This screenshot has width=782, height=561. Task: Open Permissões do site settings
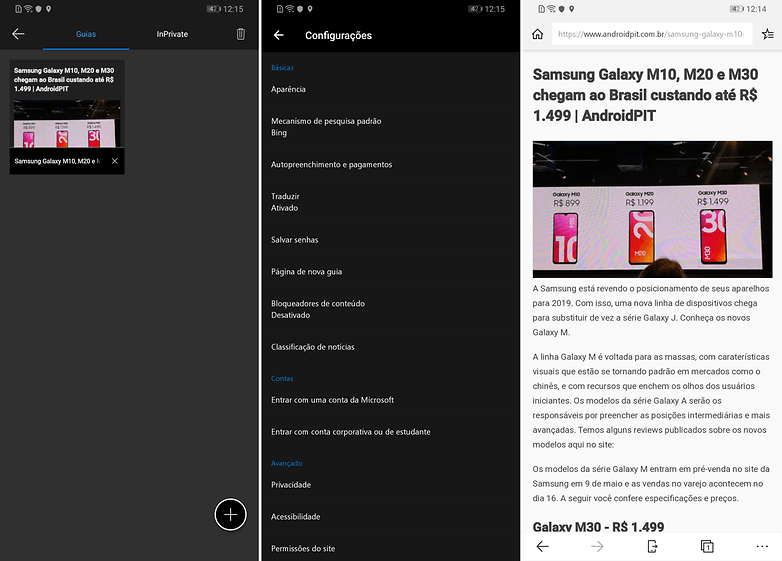pos(391,549)
